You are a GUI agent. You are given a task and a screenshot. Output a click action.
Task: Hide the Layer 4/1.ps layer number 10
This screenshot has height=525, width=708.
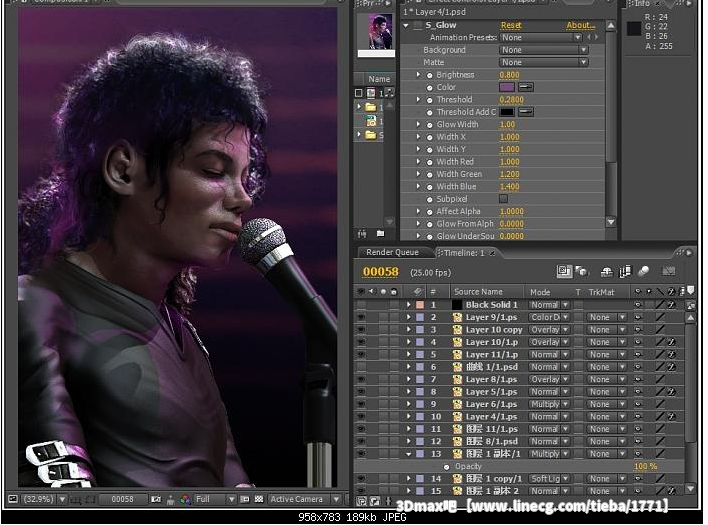[x=361, y=417]
